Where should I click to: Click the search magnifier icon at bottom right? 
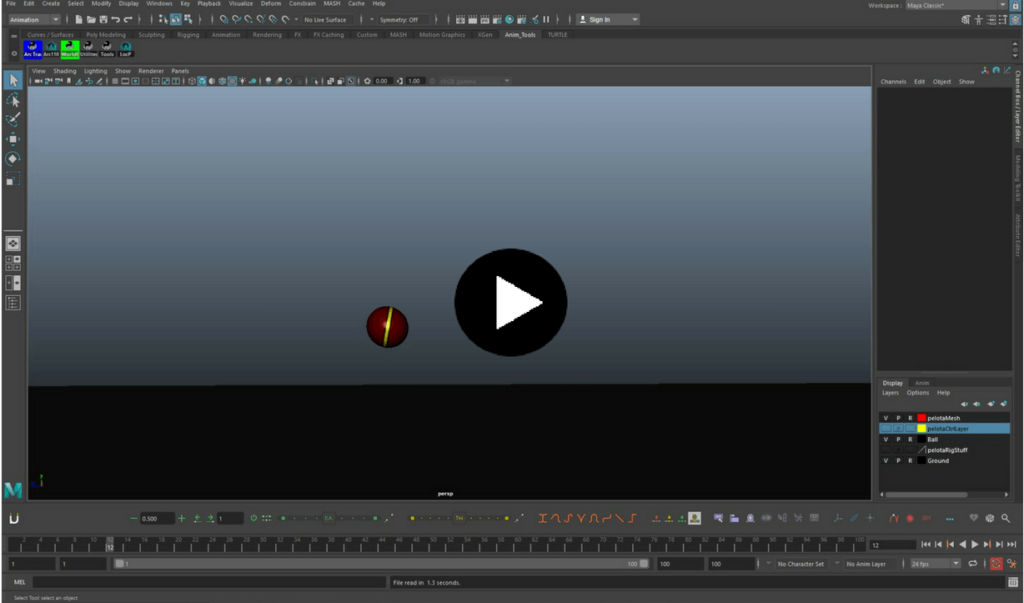(1005, 518)
